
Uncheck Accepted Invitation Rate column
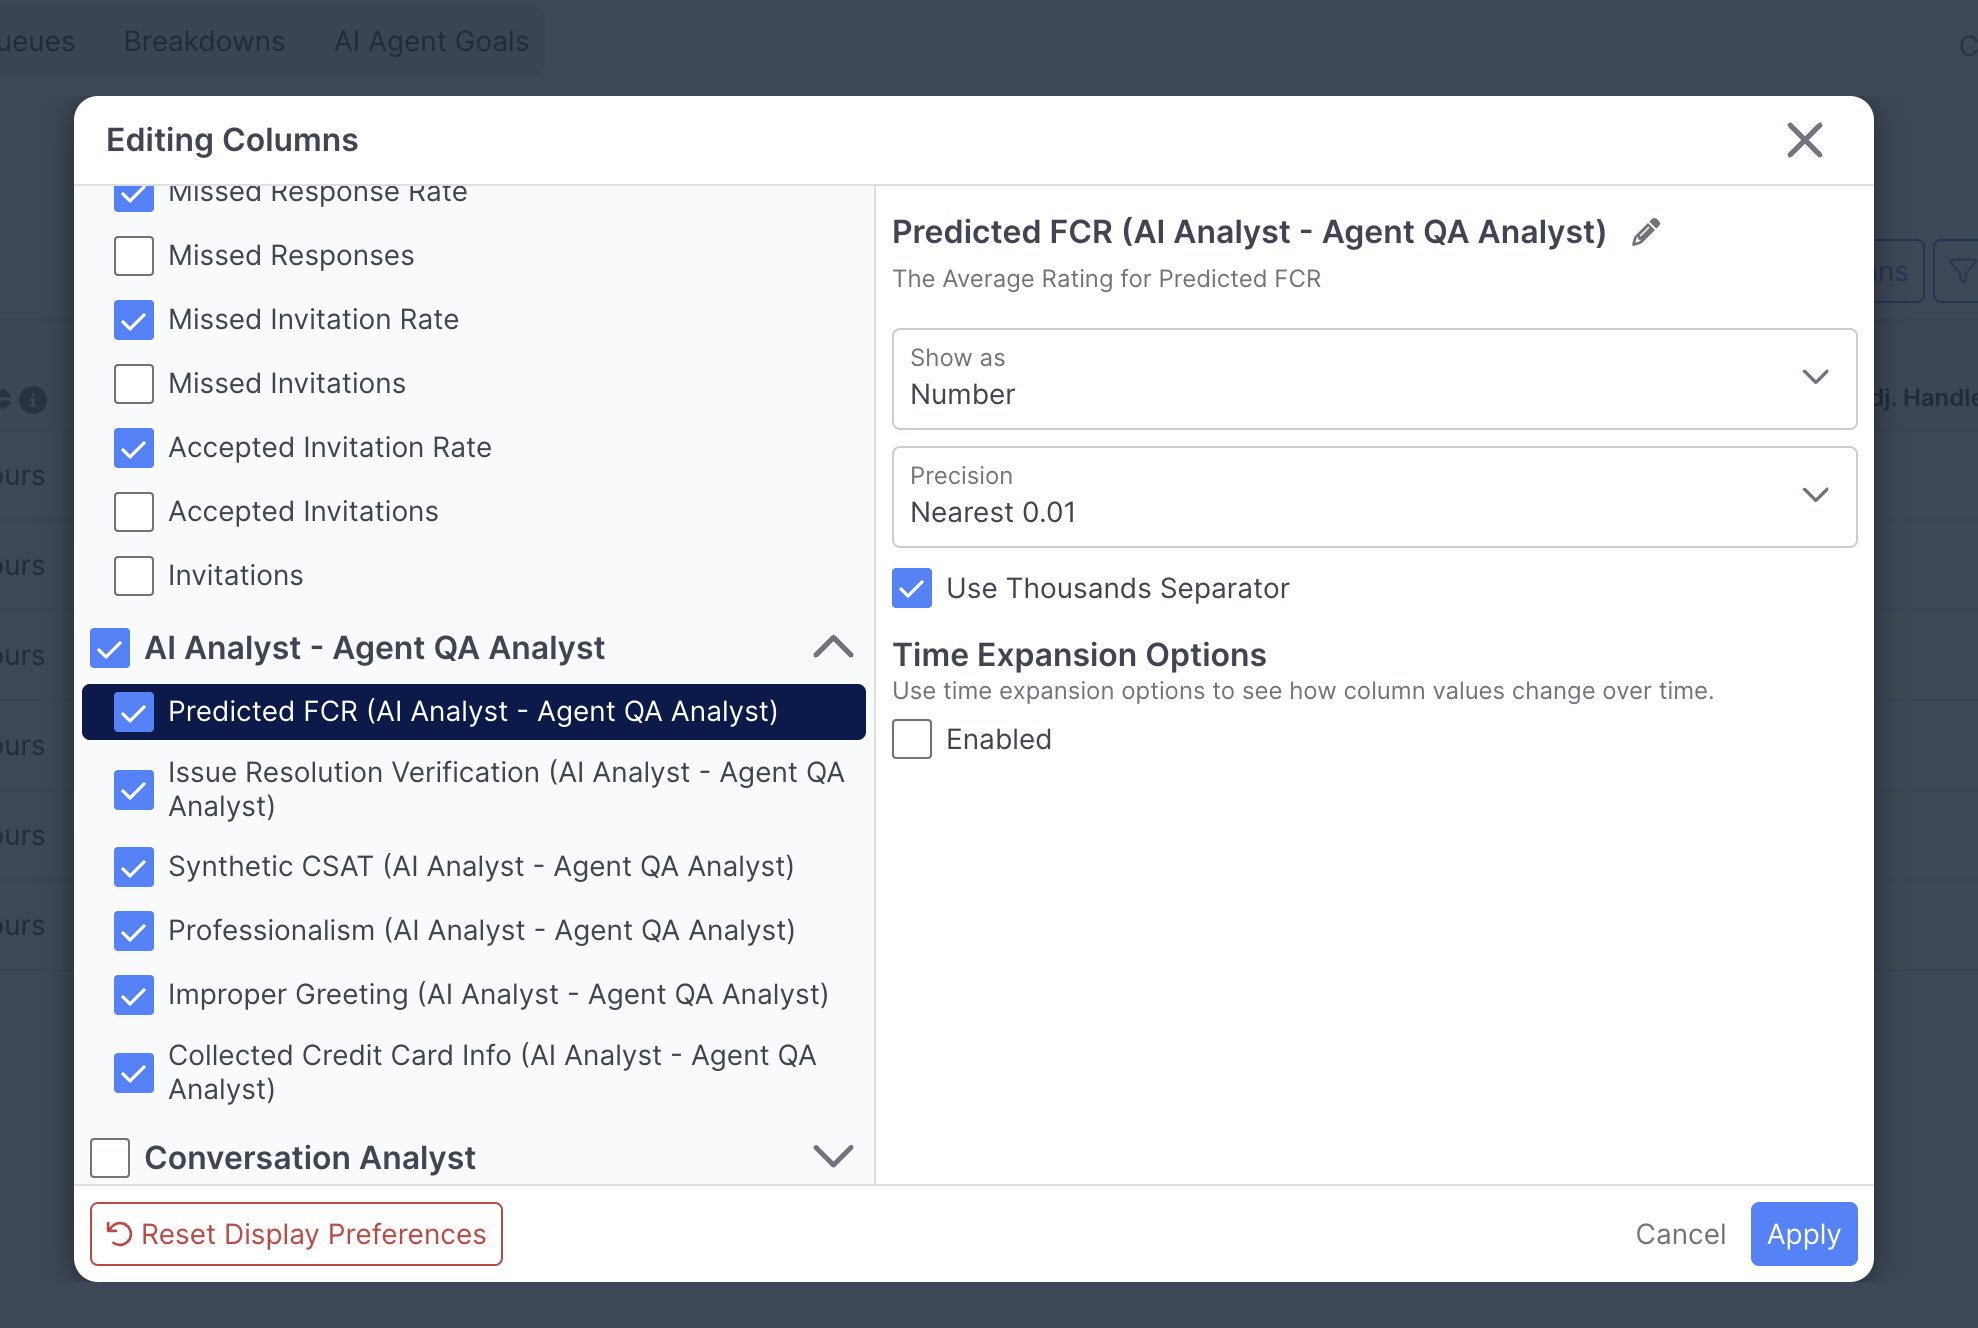point(134,448)
